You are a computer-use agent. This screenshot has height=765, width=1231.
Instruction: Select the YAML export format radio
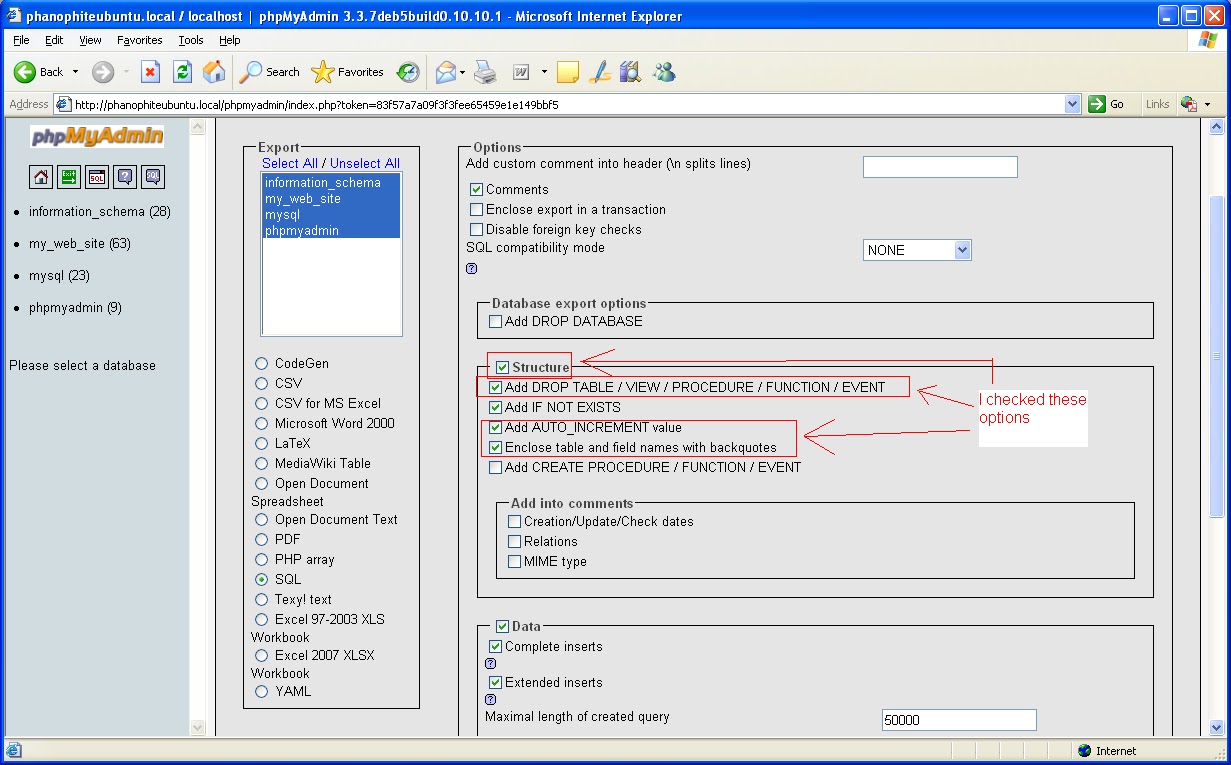click(x=262, y=691)
